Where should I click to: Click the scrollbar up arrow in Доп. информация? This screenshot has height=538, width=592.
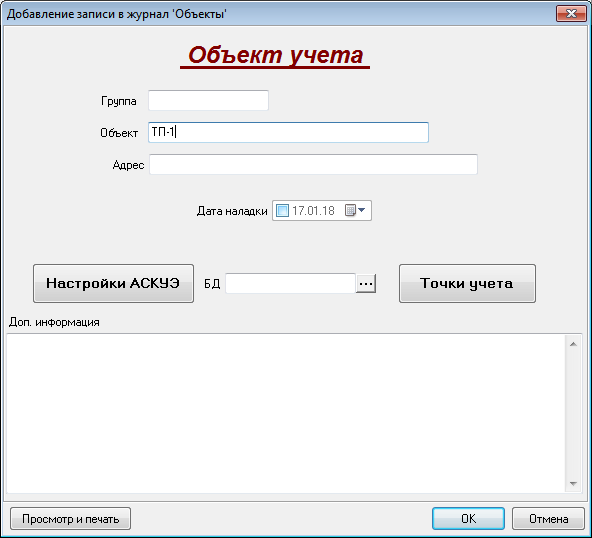573,344
